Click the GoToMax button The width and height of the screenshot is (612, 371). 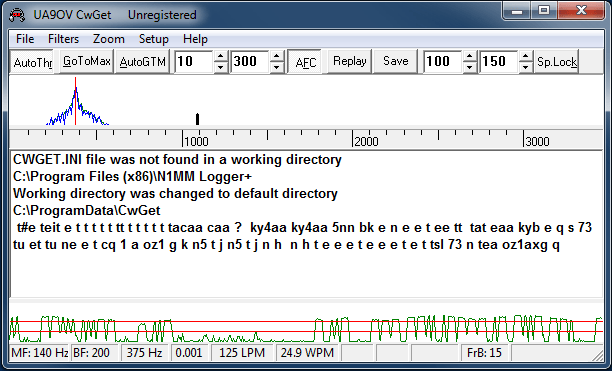click(x=86, y=61)
